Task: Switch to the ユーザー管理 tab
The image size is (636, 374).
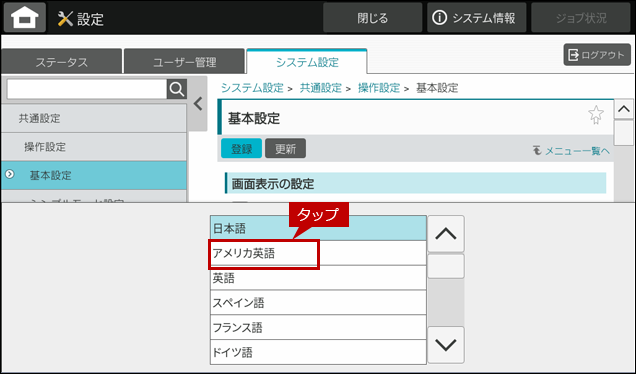Action: (x=185, y=62)
